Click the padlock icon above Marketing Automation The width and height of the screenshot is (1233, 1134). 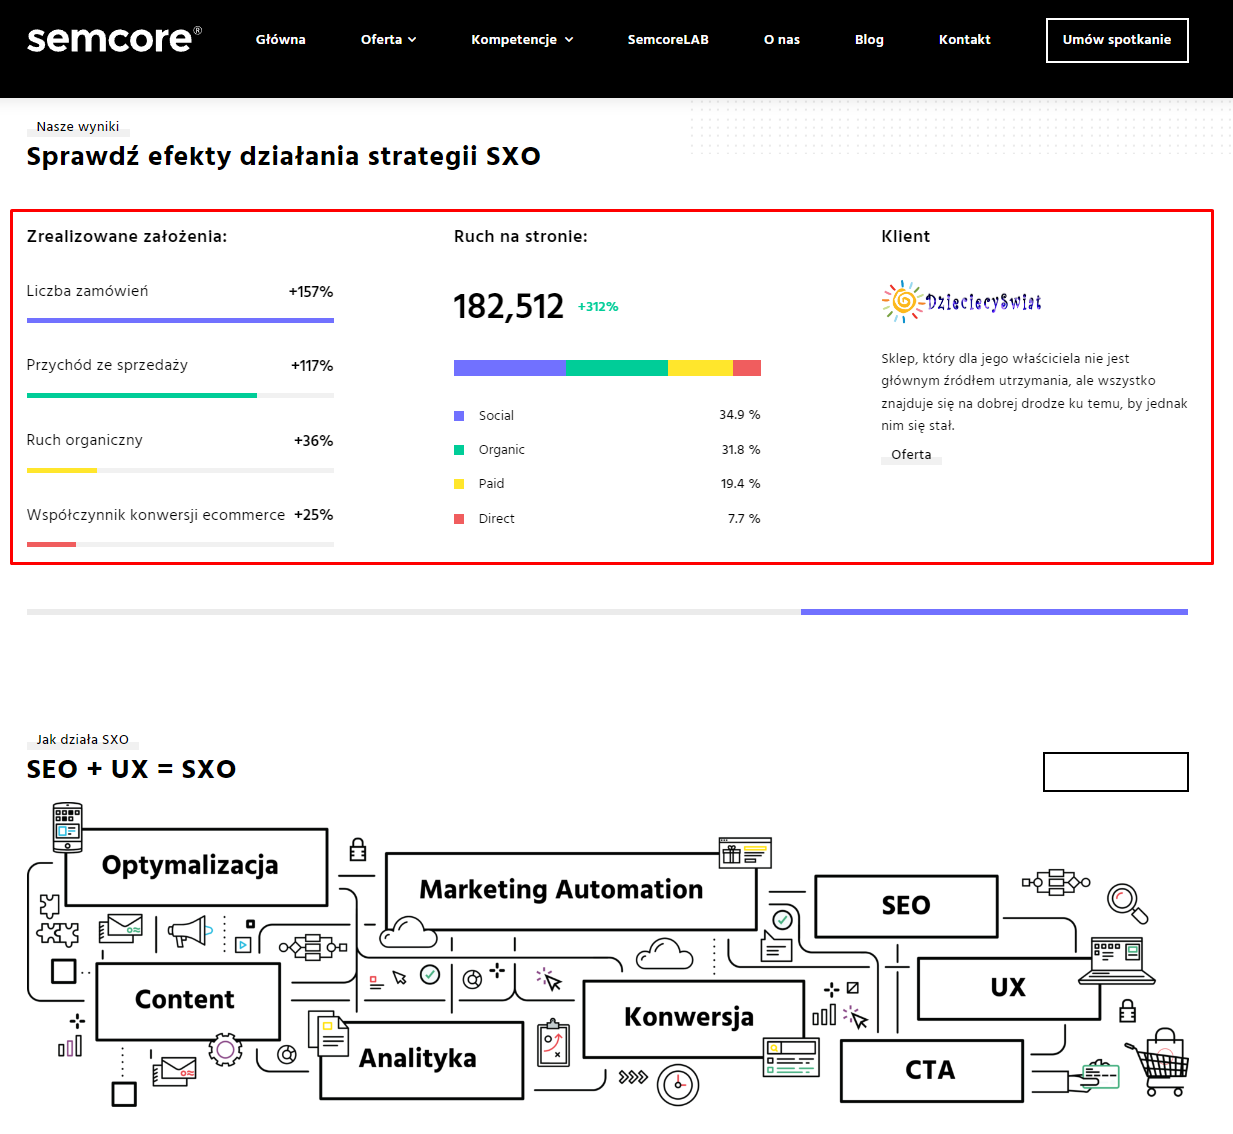(358, 850)
